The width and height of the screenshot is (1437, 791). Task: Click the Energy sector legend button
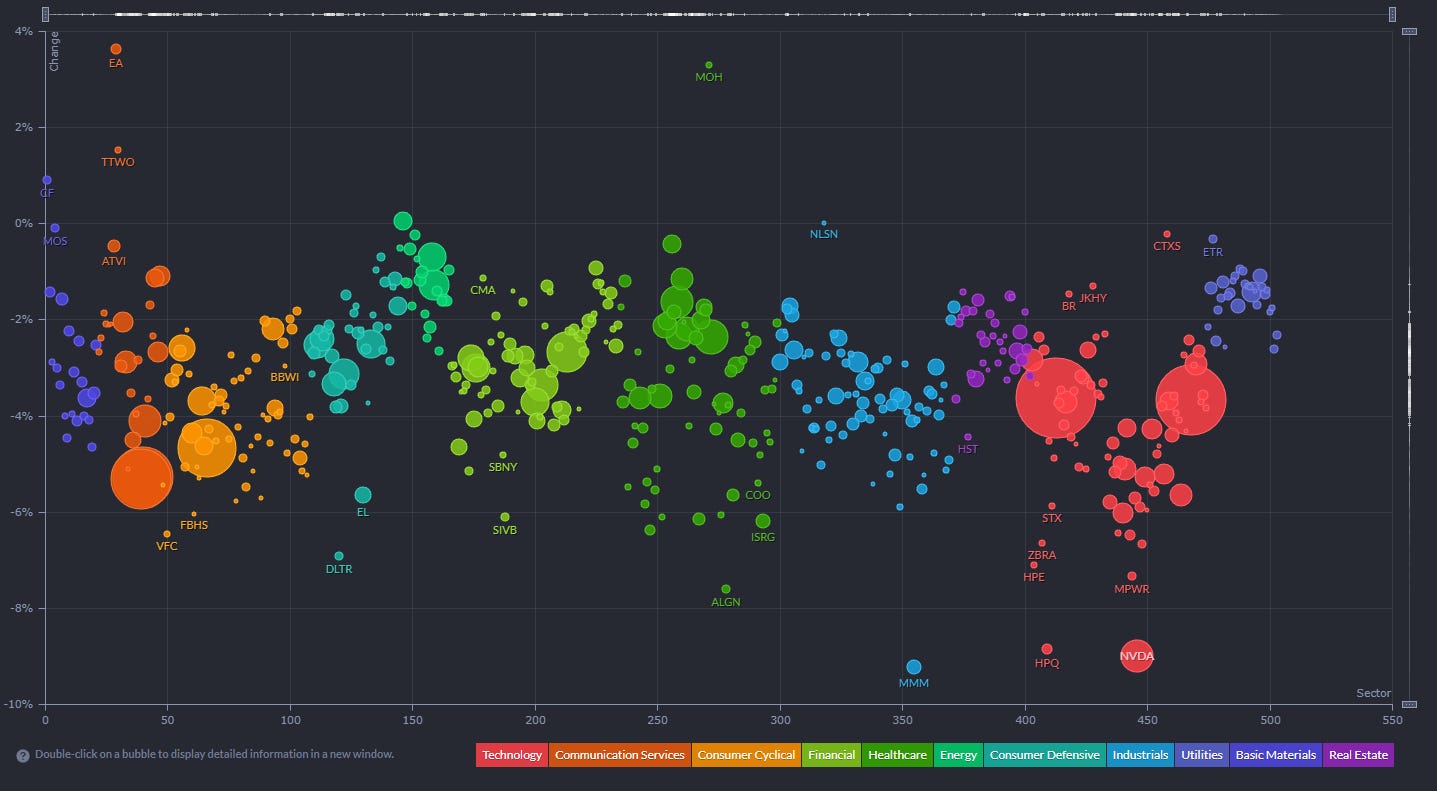958,755
